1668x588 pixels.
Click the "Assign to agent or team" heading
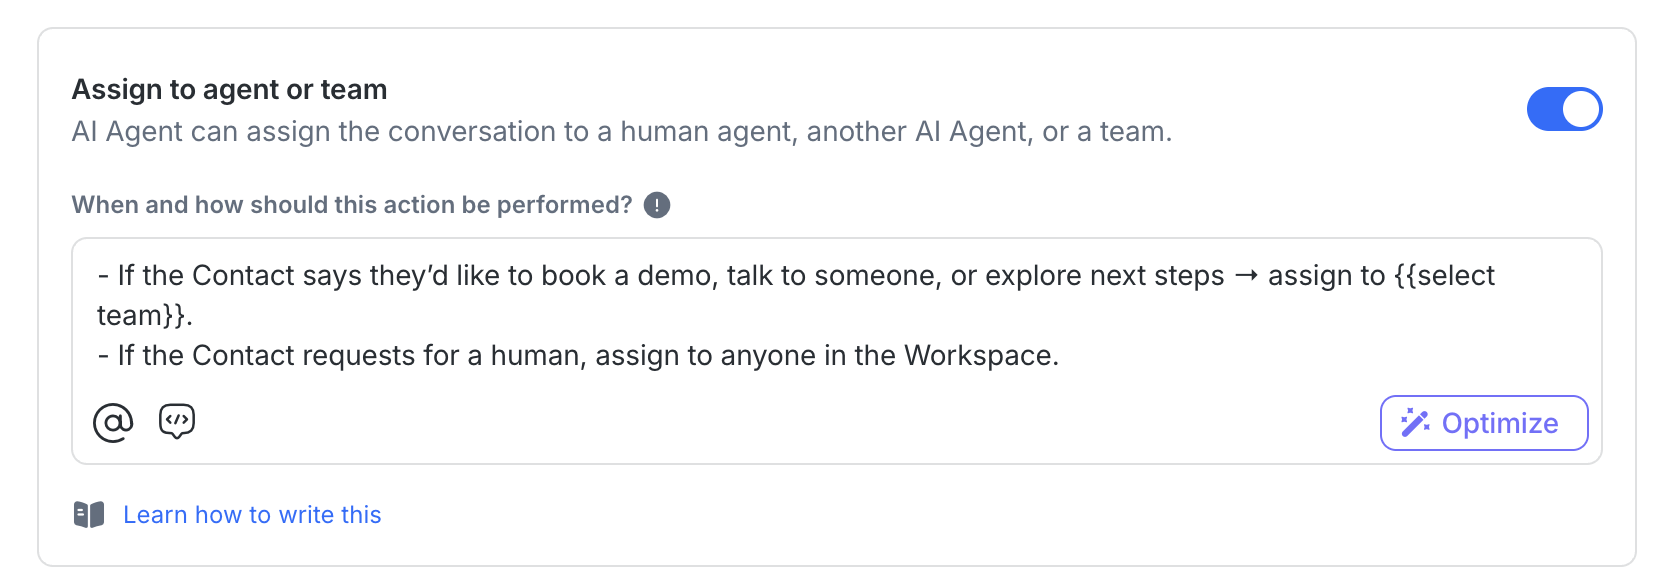(229, 90)
